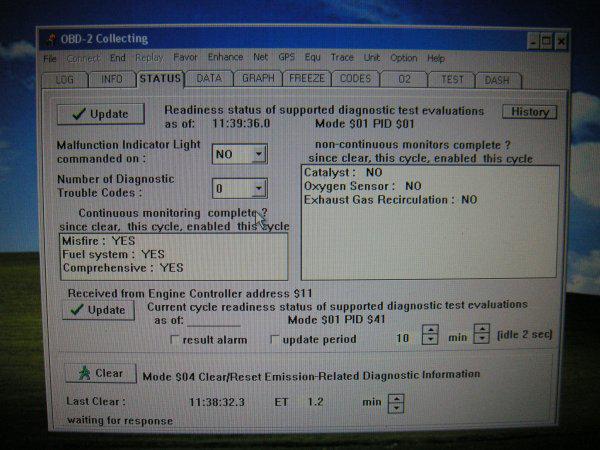Increase the update period value with up arrow
This screenshot has width=600, height=450.
[430, 330]
